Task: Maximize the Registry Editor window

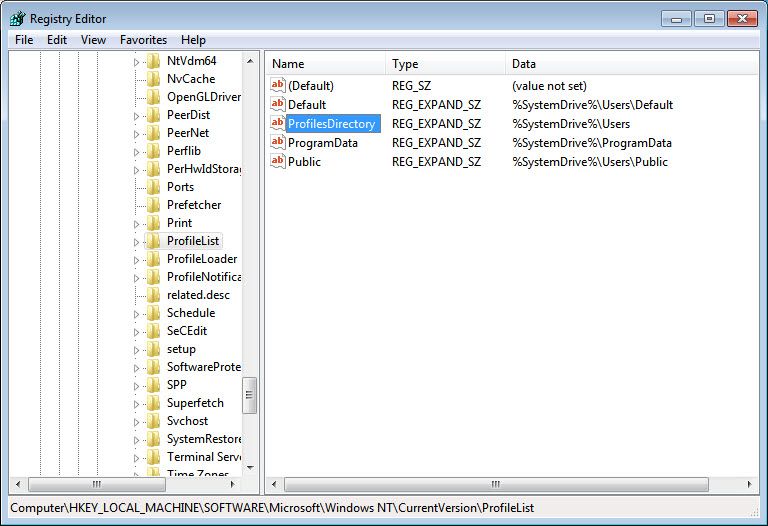Action: 709,19
